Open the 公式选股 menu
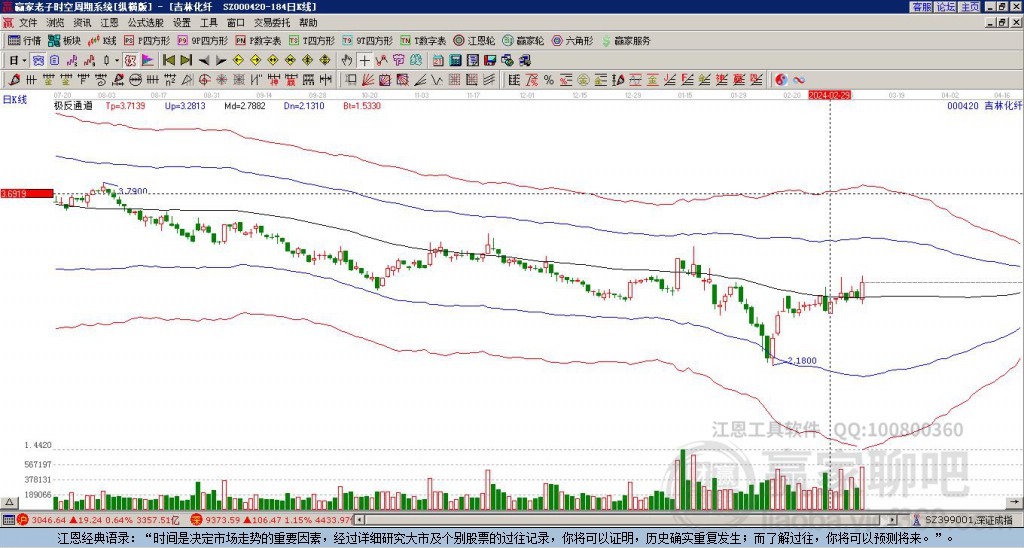Viewport: 1024px width, 548px height. point(146,23)
